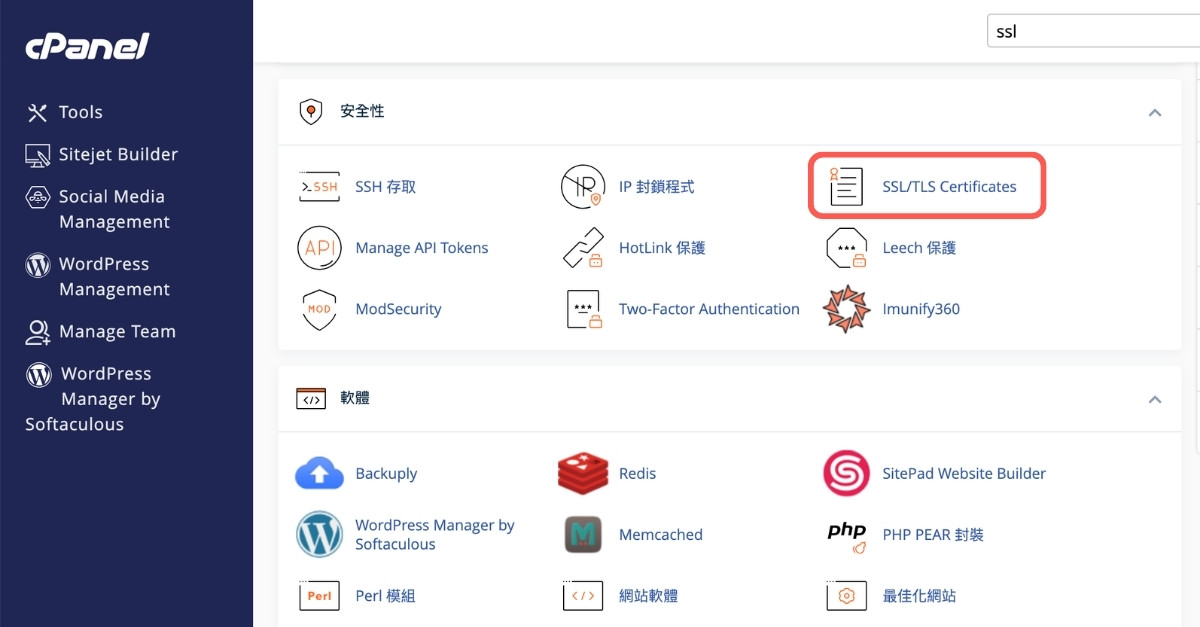Click the Leech 保護 link
This screenshot has width=1200, height=627.
tap(919, 248)
